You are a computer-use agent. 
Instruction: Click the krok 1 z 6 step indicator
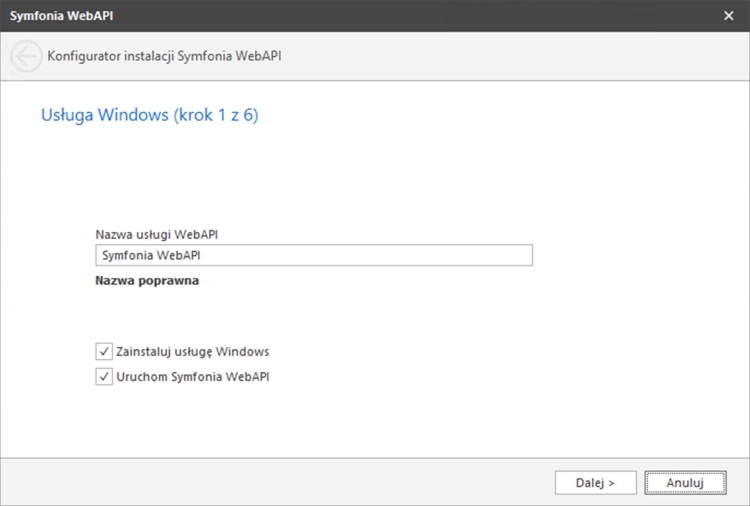tap(216, 115)
